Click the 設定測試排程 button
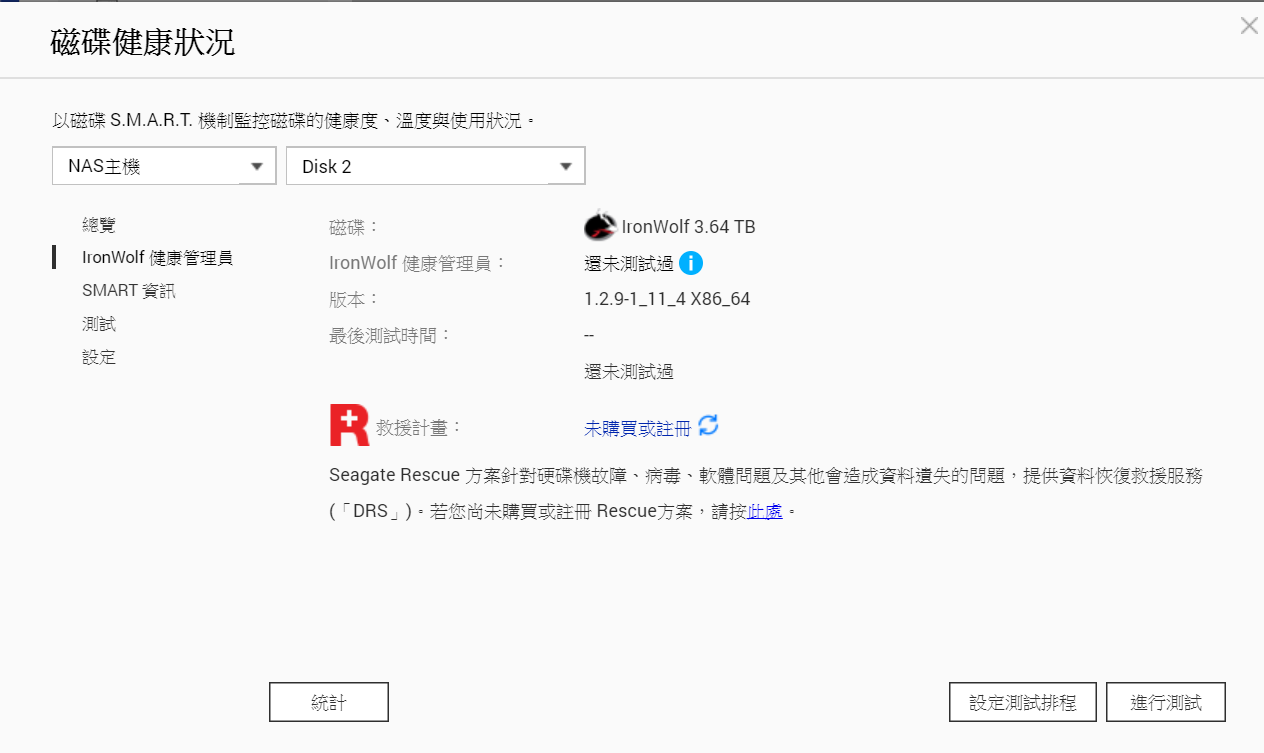The height and width of the screenshot is (753, 1264). 1023,702
